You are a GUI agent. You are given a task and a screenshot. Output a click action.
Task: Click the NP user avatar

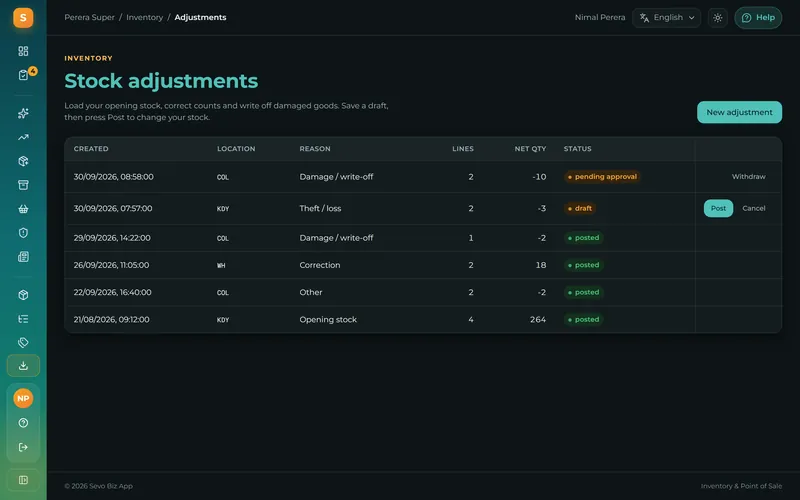pos(23,398)
